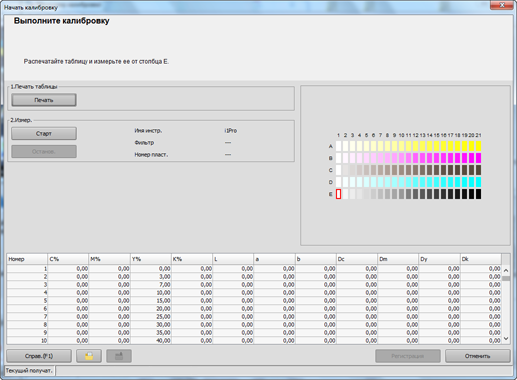The image size is (517, 380).
Task: Click the Печать button to print table
Action: 44,100
